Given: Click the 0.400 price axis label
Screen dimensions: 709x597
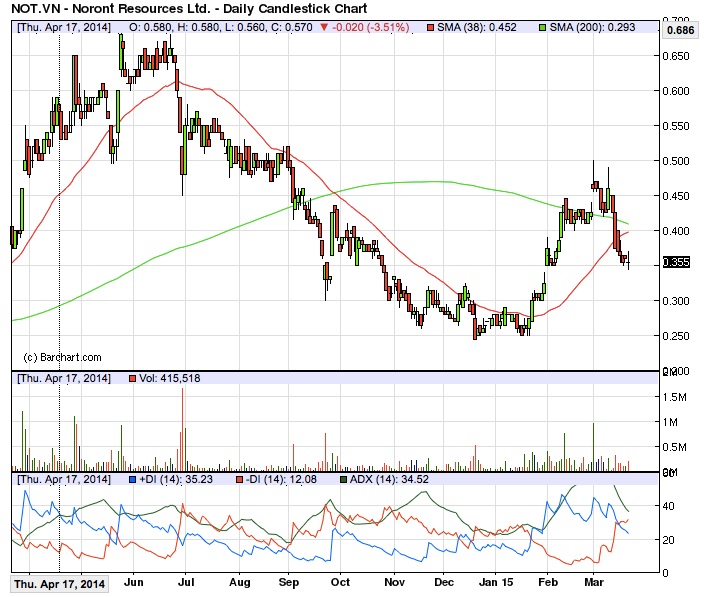Looking at the screenshot, I should pyautogui.click(x=676, y=231).
